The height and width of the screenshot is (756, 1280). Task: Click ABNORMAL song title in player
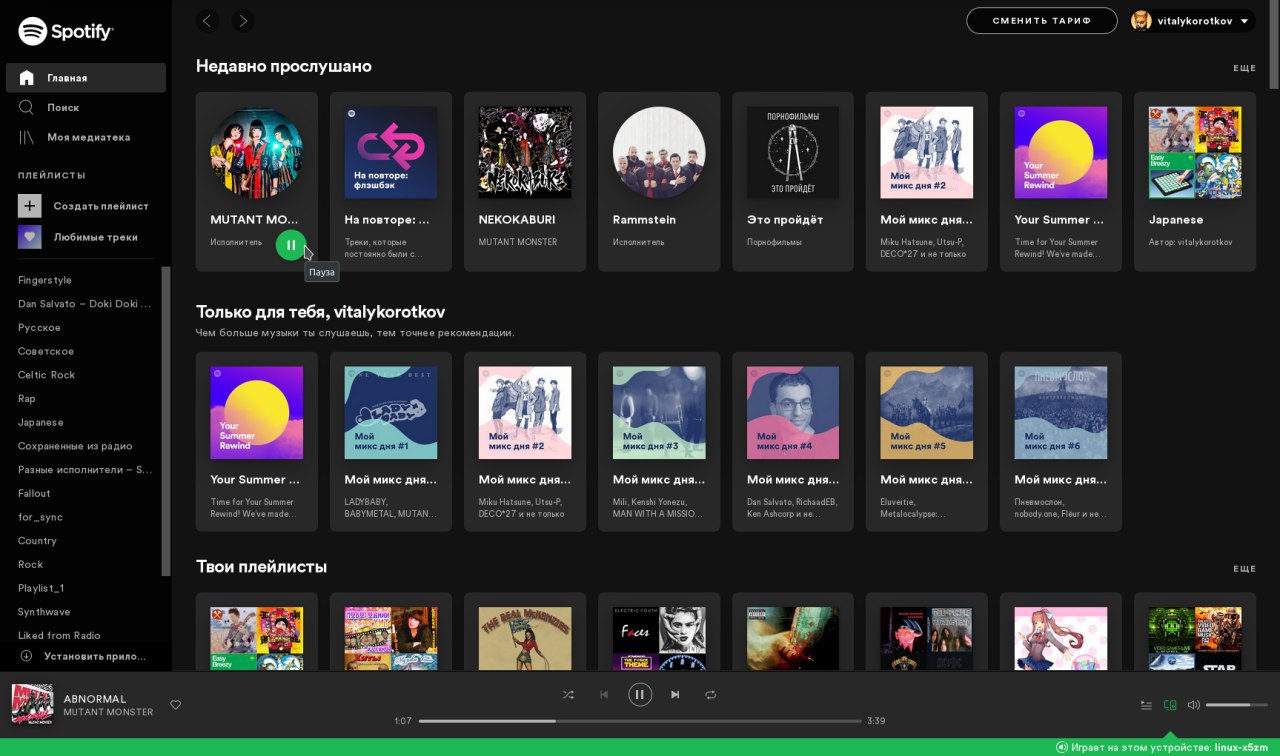(95, 699)
